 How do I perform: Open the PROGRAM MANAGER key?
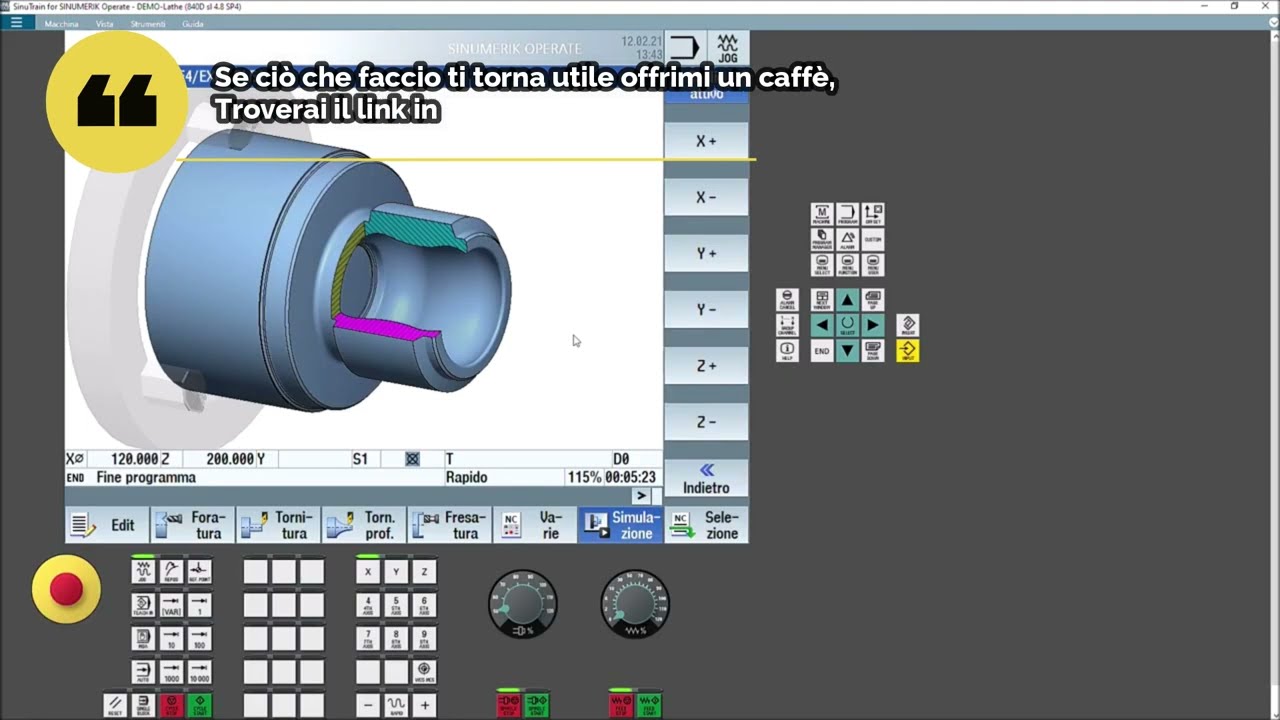(822, 239)
